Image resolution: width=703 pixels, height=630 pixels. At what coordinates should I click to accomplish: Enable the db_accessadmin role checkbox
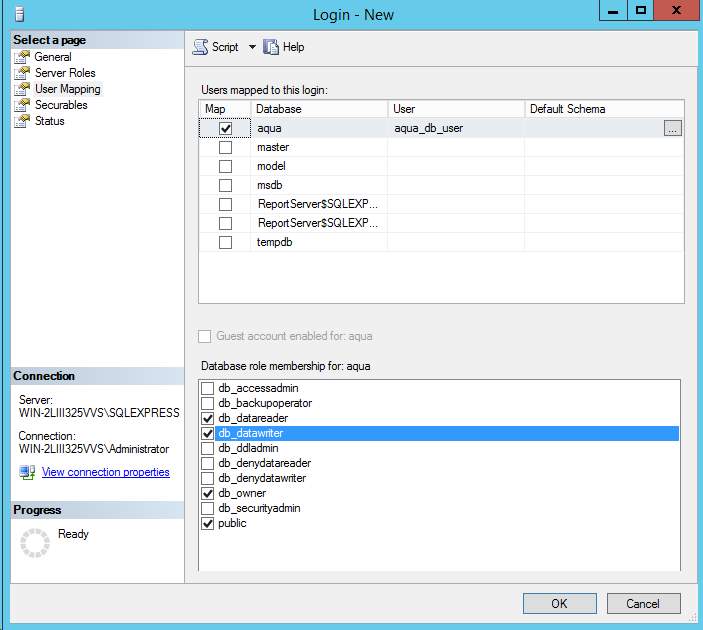(208, 388)
